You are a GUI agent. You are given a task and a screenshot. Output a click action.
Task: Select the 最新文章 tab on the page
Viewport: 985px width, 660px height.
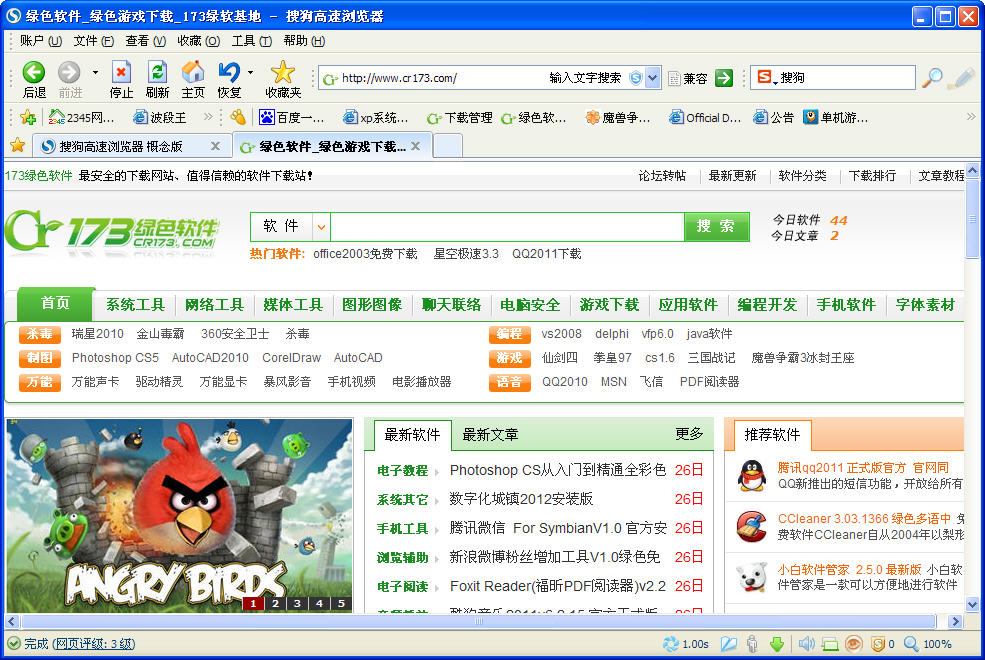[490, 435]
